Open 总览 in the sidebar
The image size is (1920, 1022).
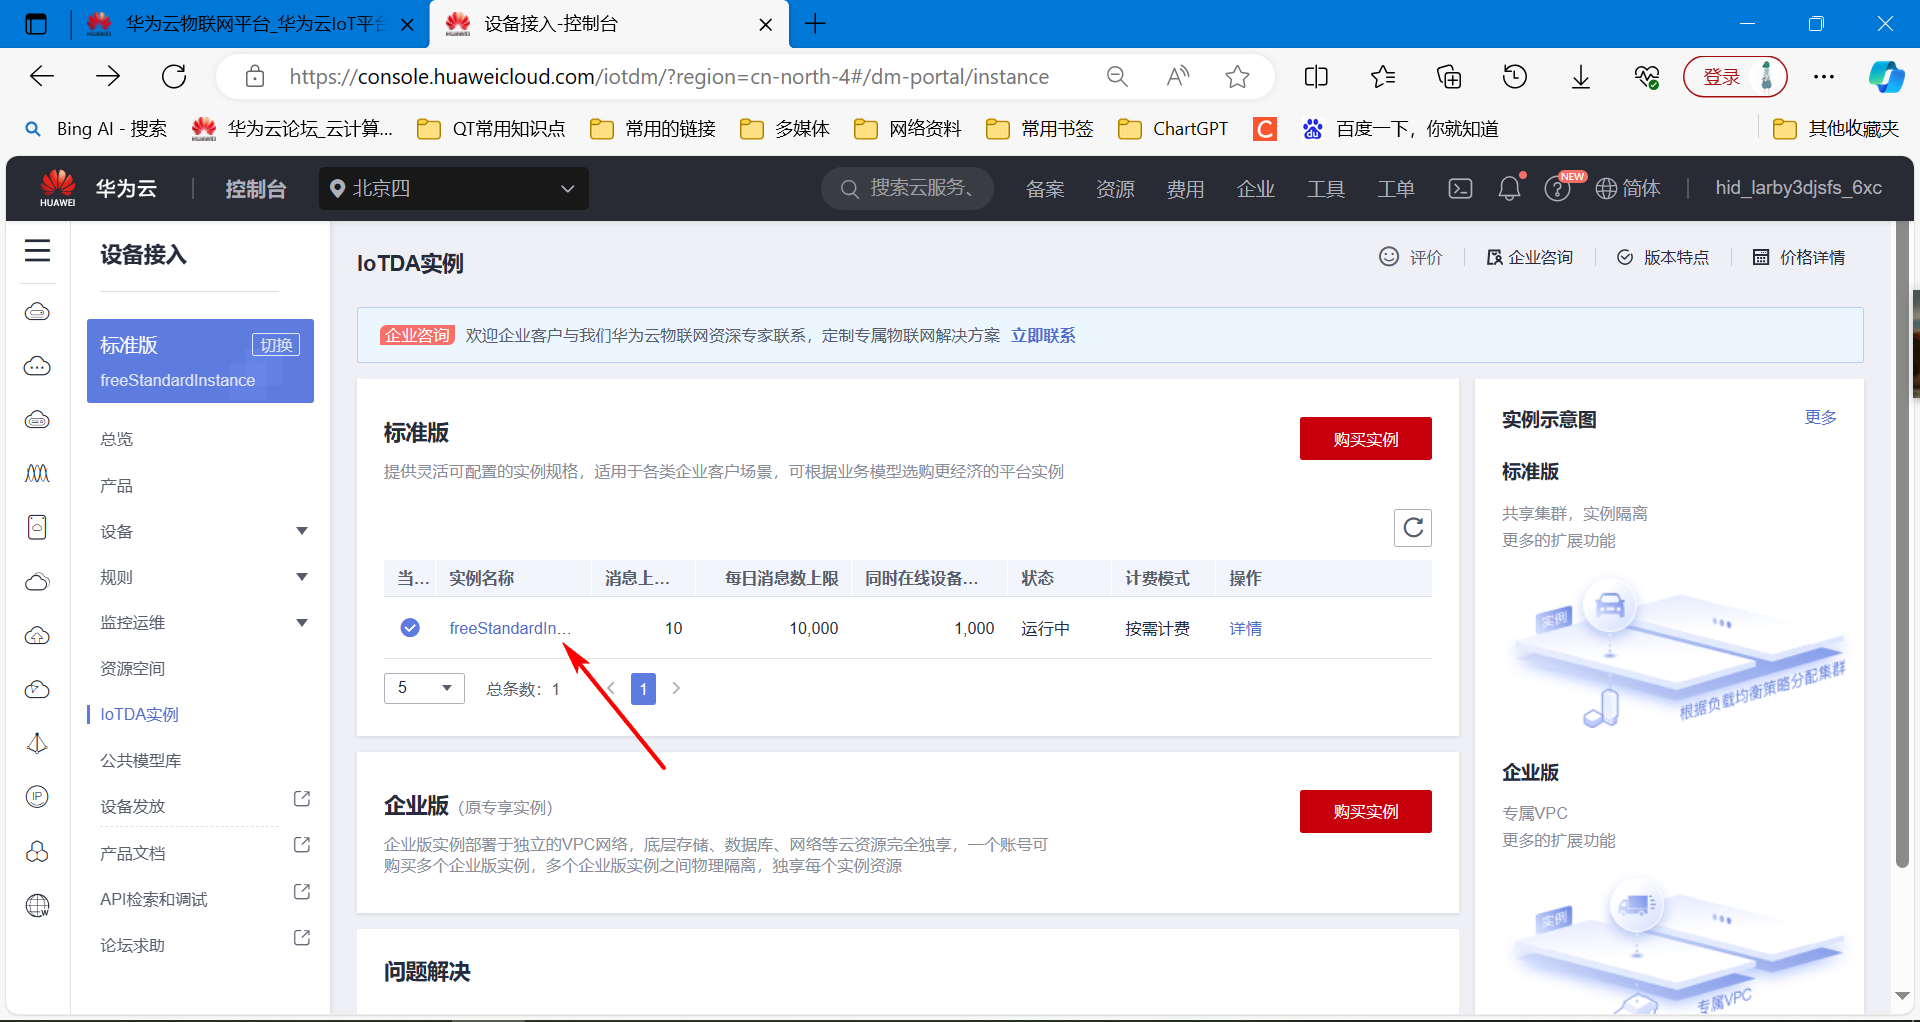click(x=117, y=439)
